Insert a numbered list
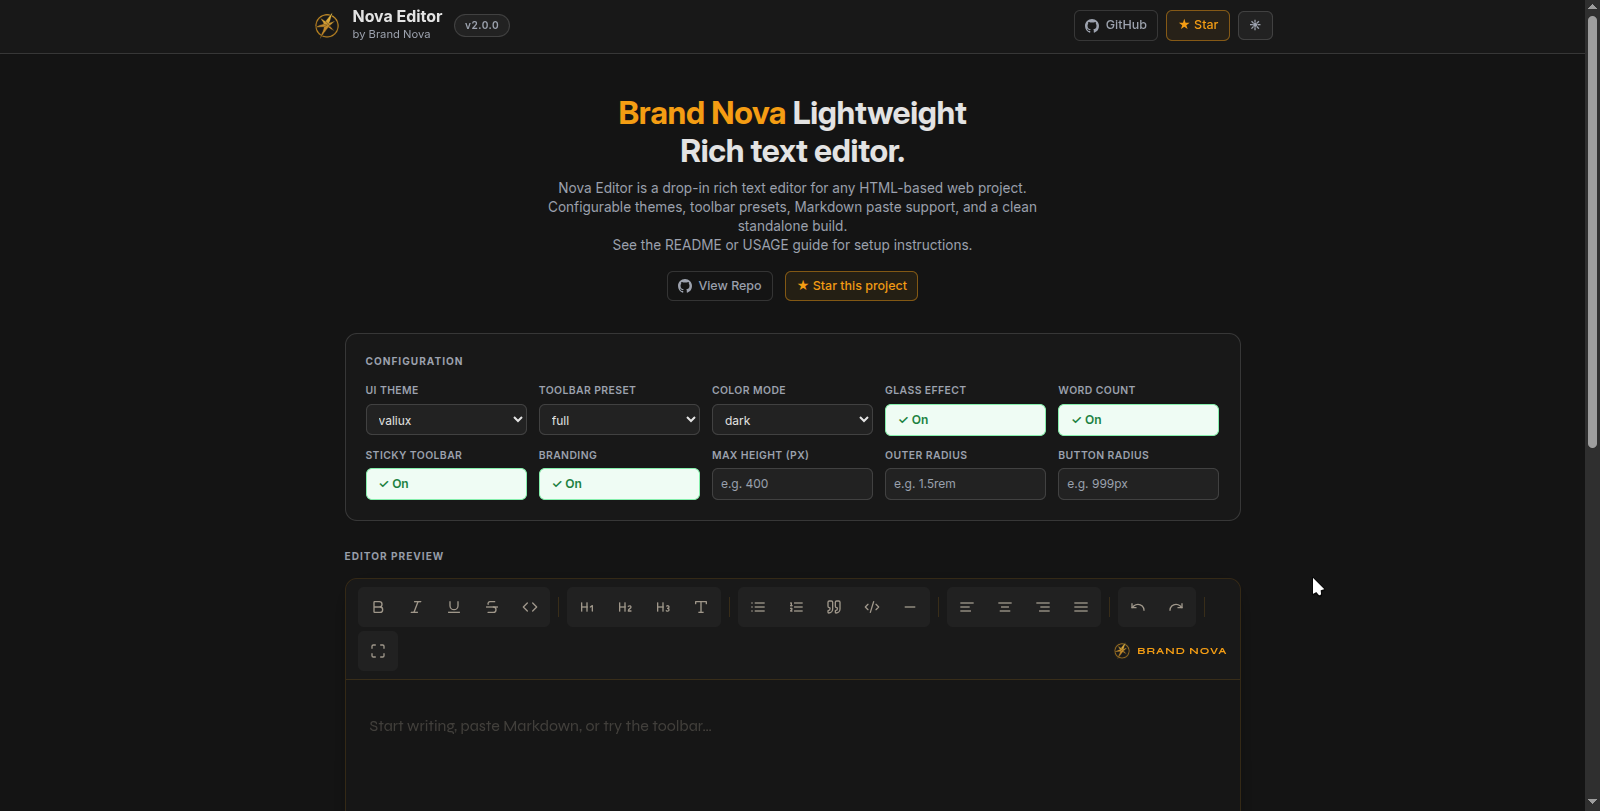The image size is (1600, 811). [796, 607]
